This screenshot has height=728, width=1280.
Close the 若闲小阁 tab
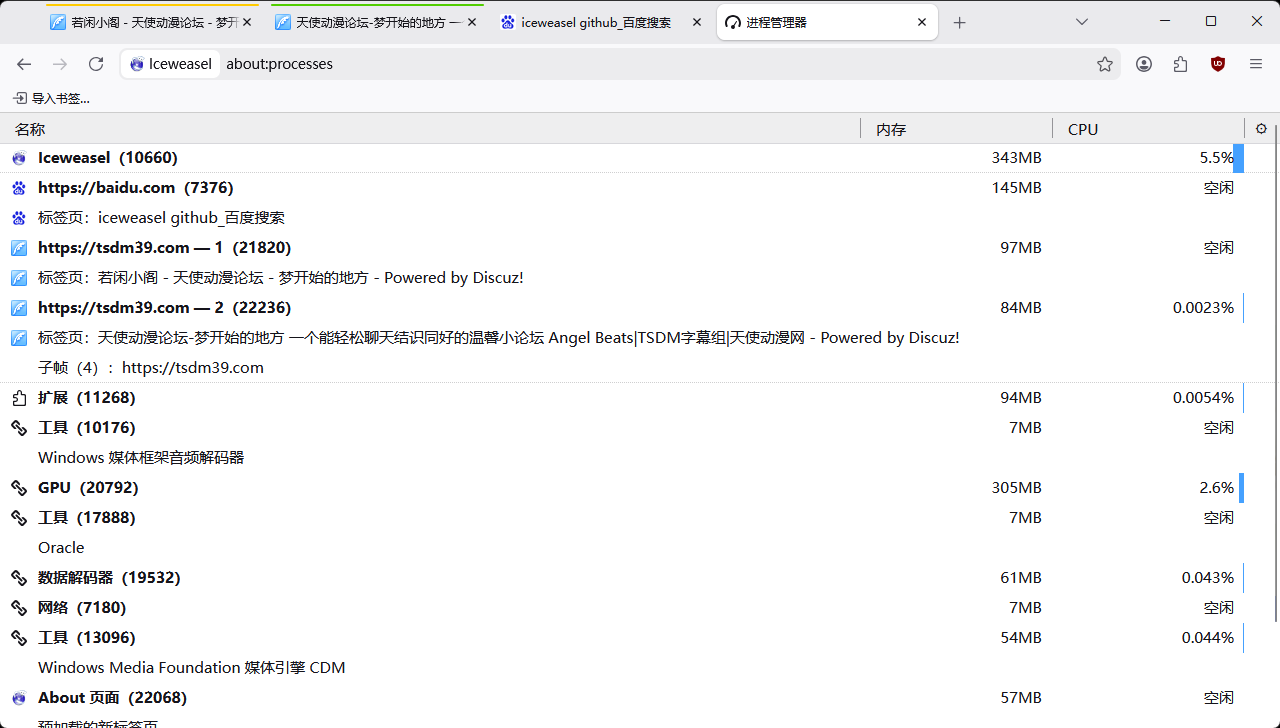point(247,22)
